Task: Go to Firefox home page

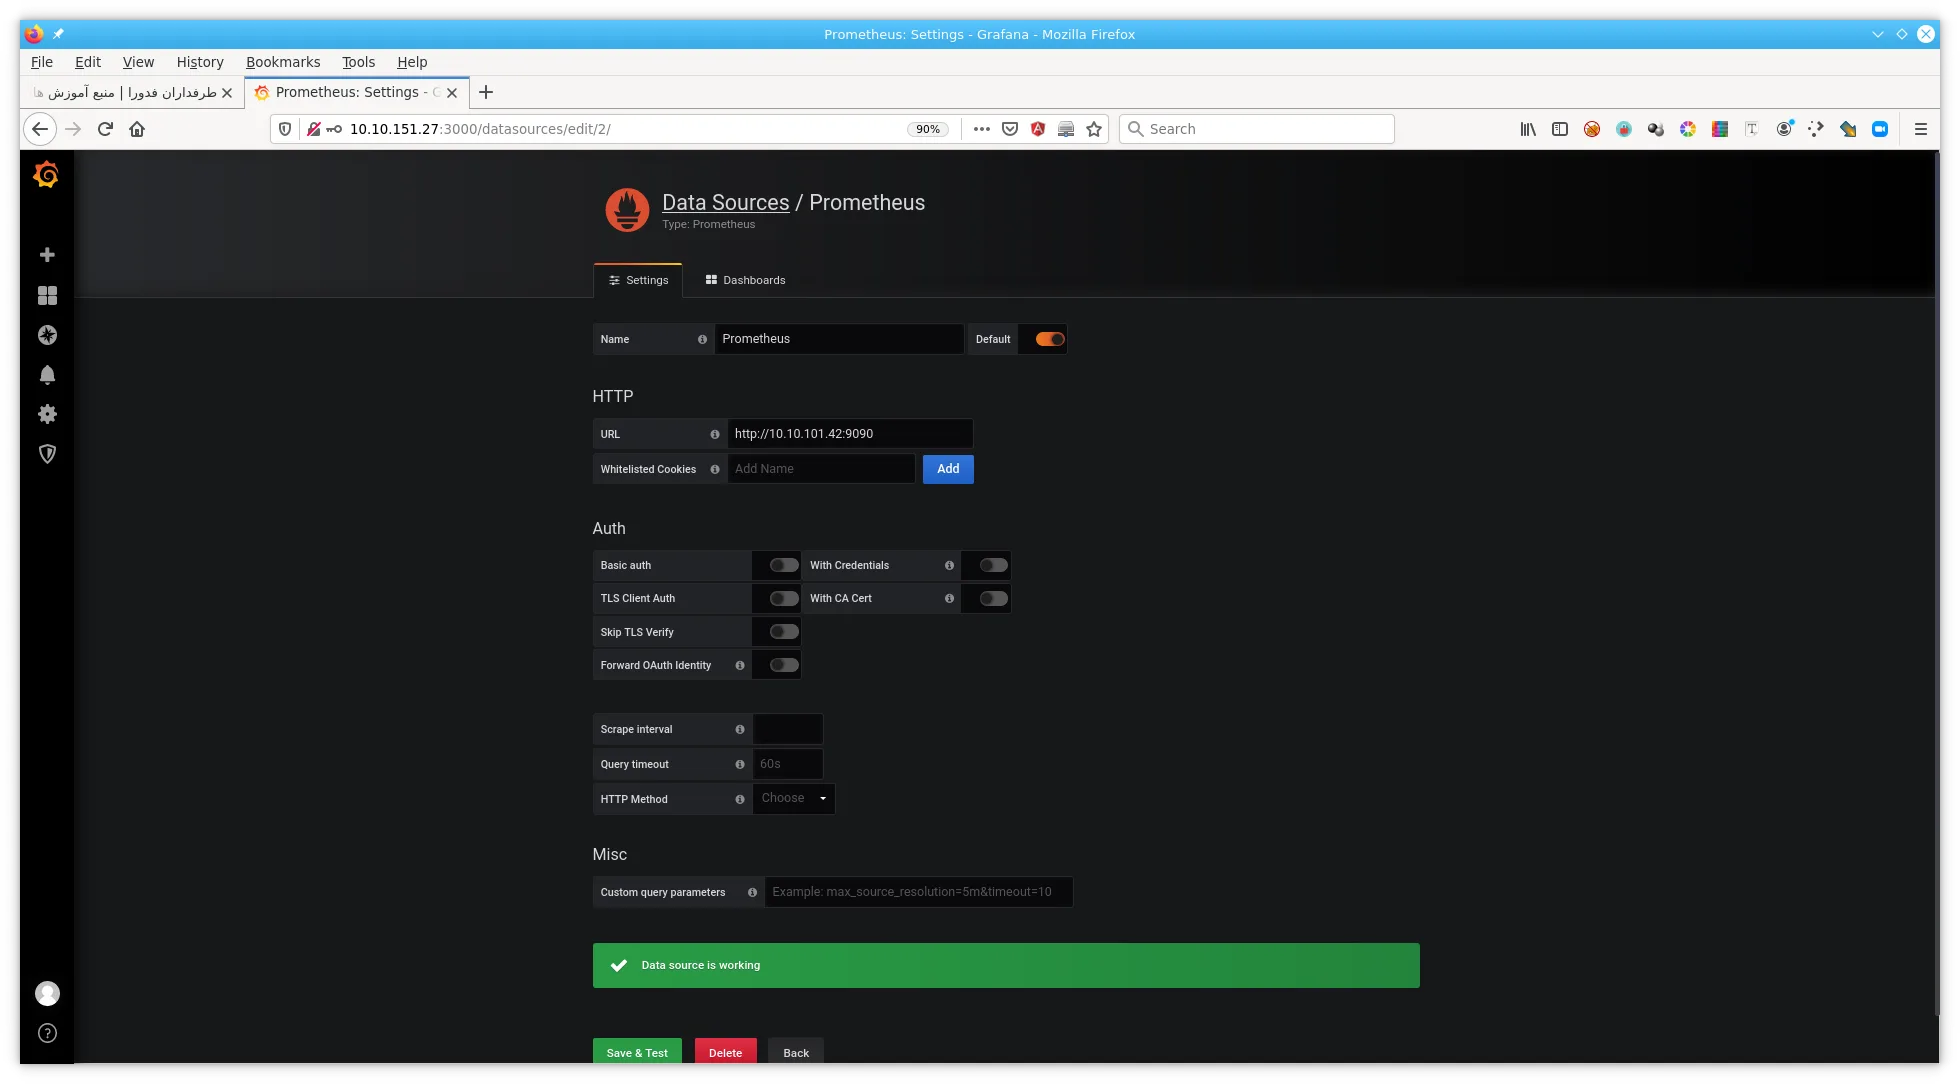Action: click(x=137, y=129)
